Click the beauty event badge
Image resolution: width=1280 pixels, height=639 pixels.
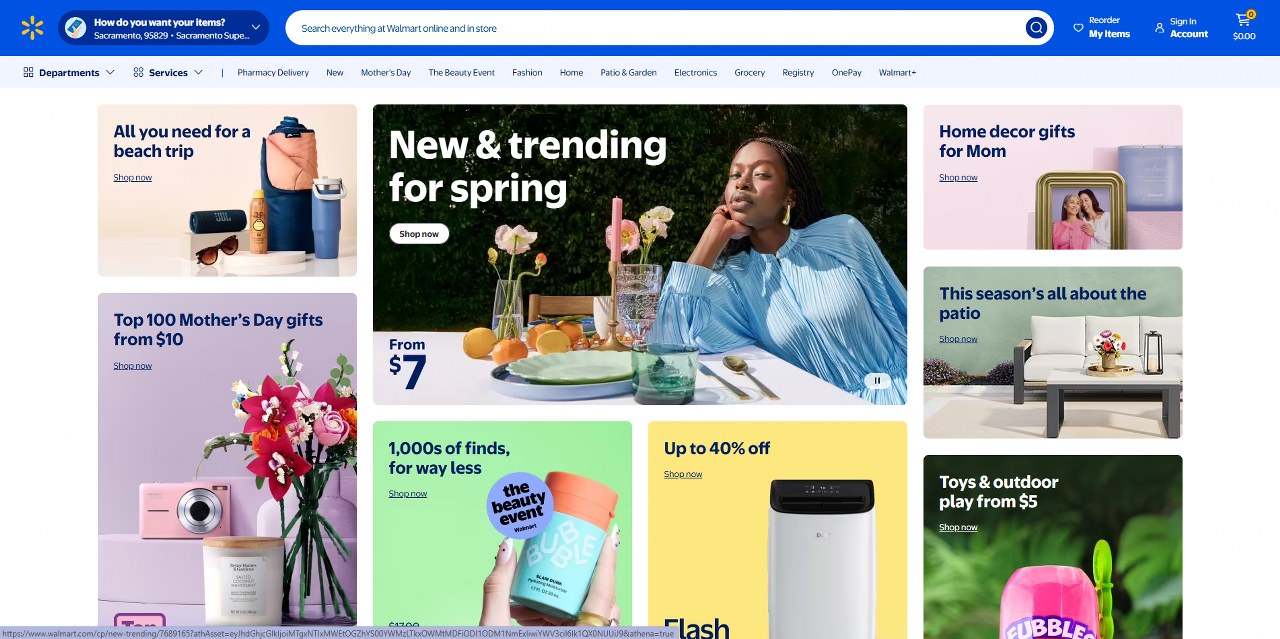pos(519,506)
